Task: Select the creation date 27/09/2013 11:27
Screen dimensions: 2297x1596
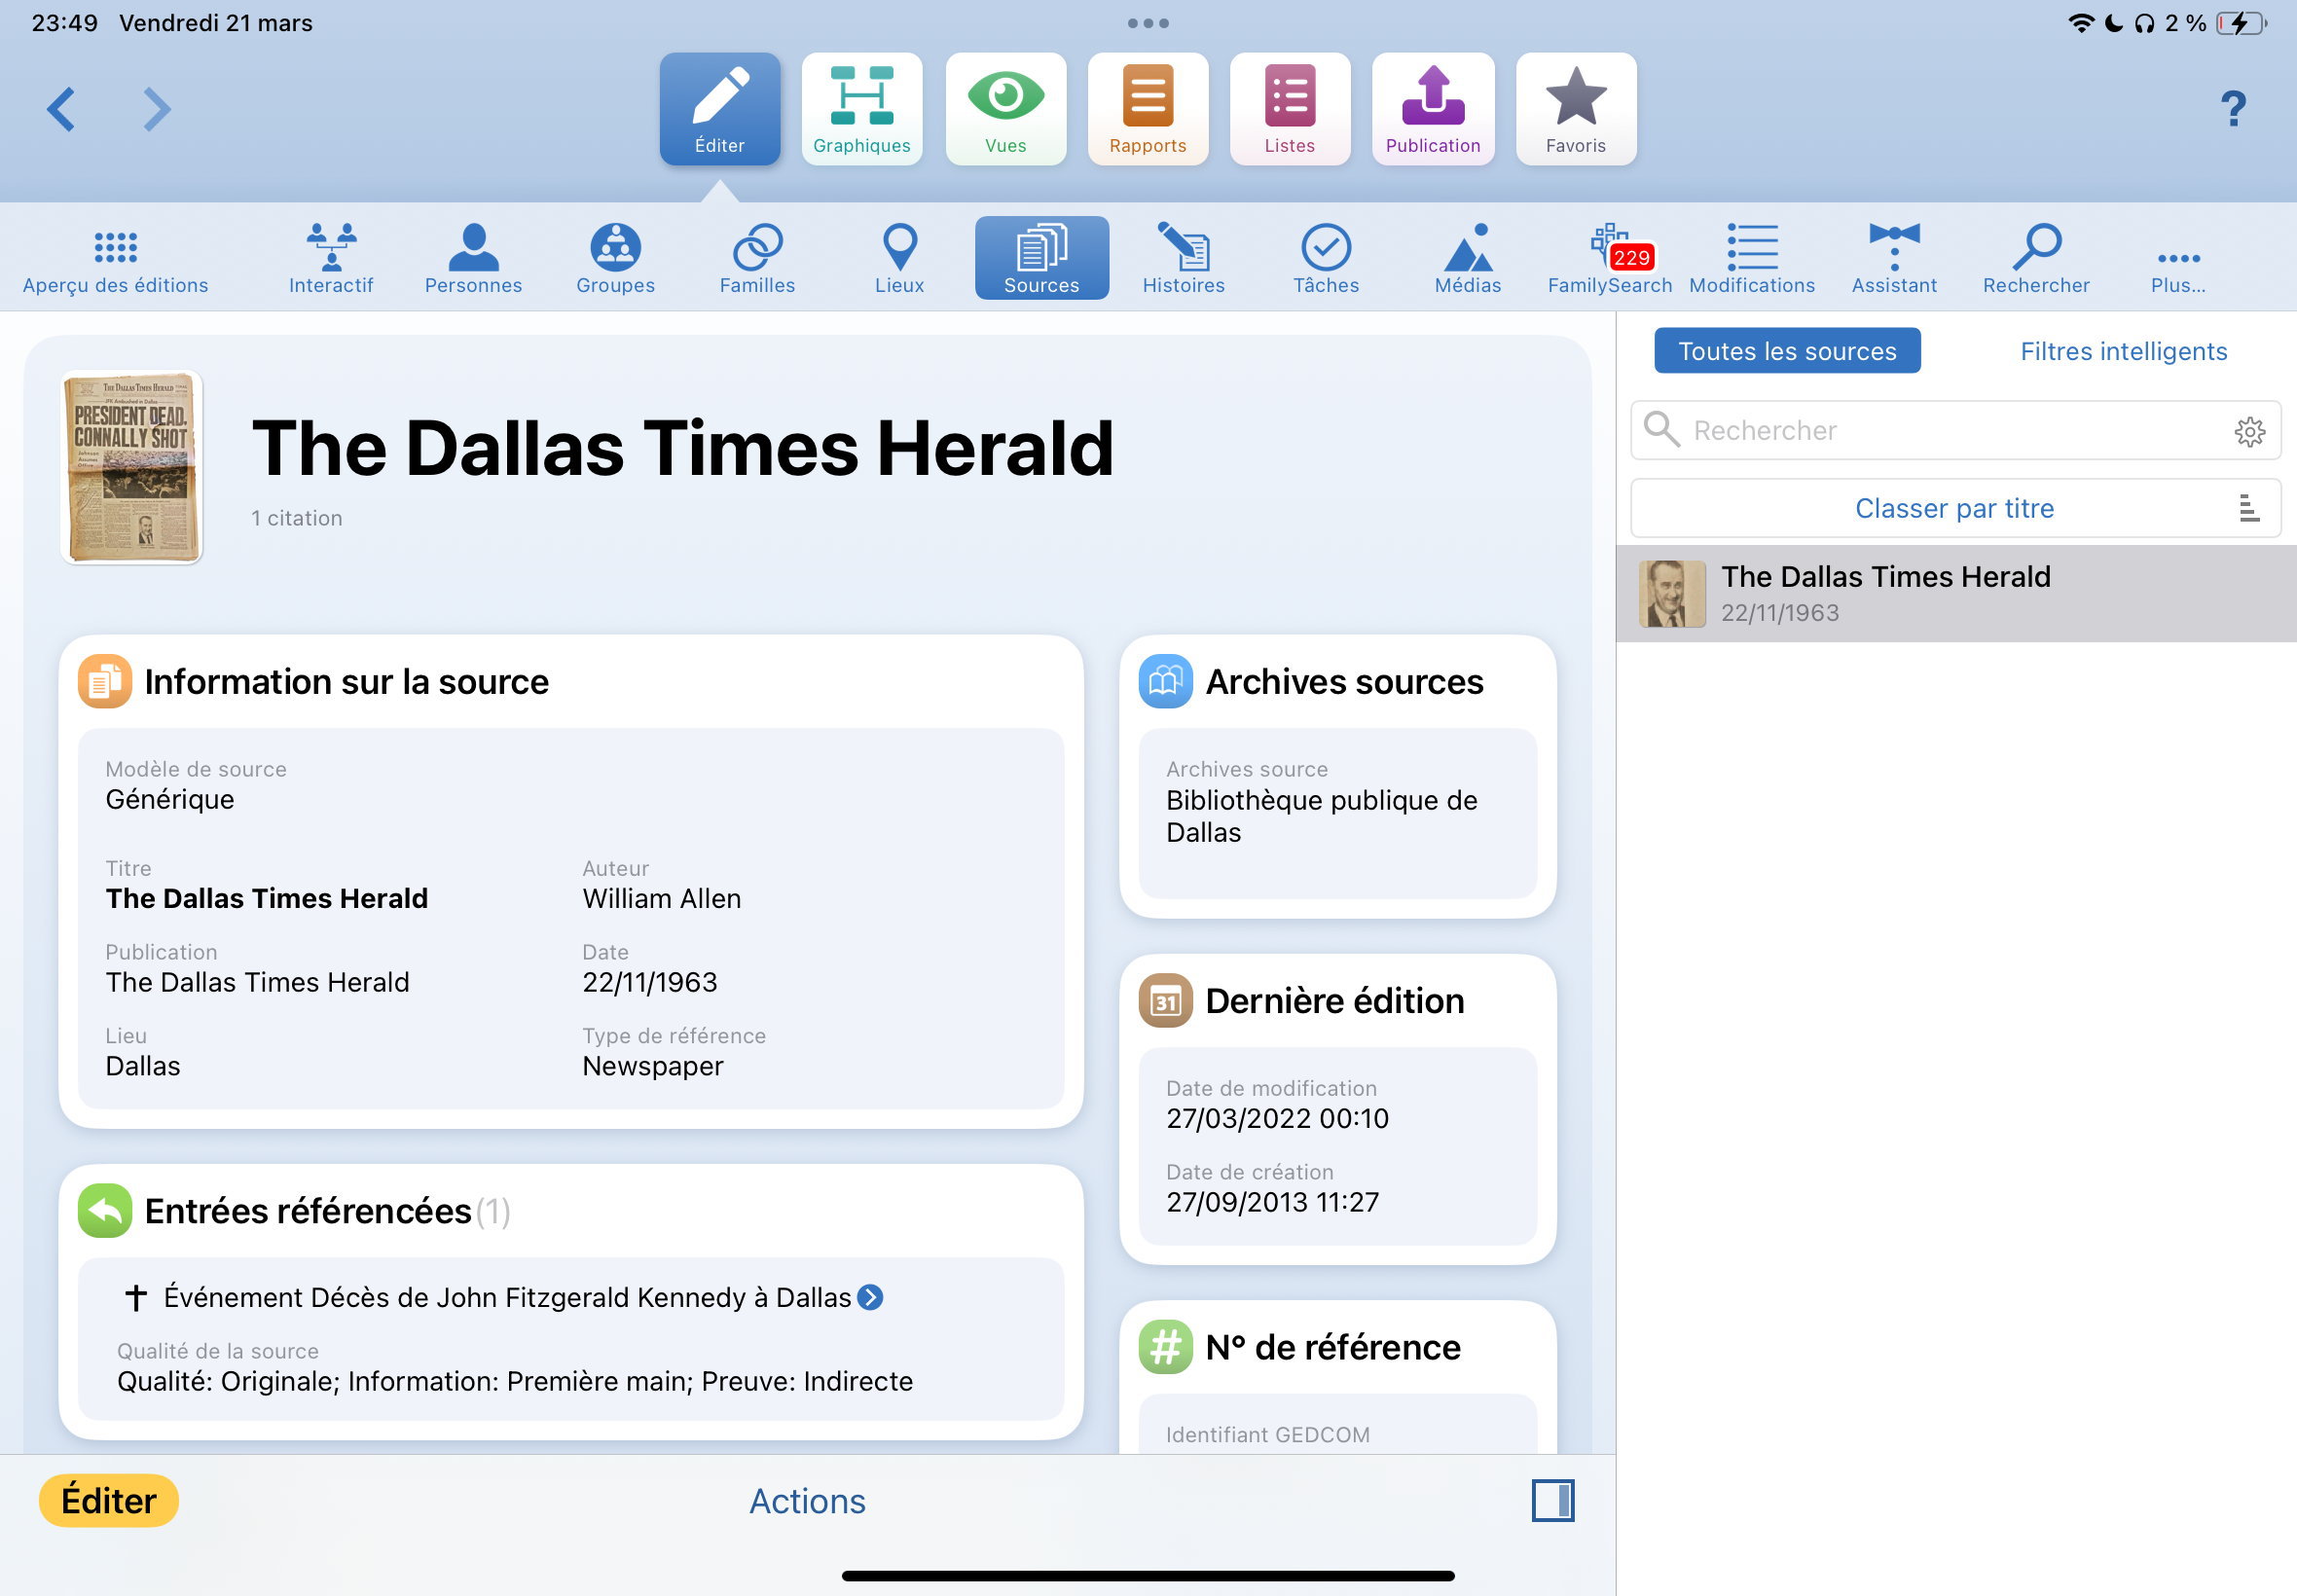Action: point(1272,1202)
